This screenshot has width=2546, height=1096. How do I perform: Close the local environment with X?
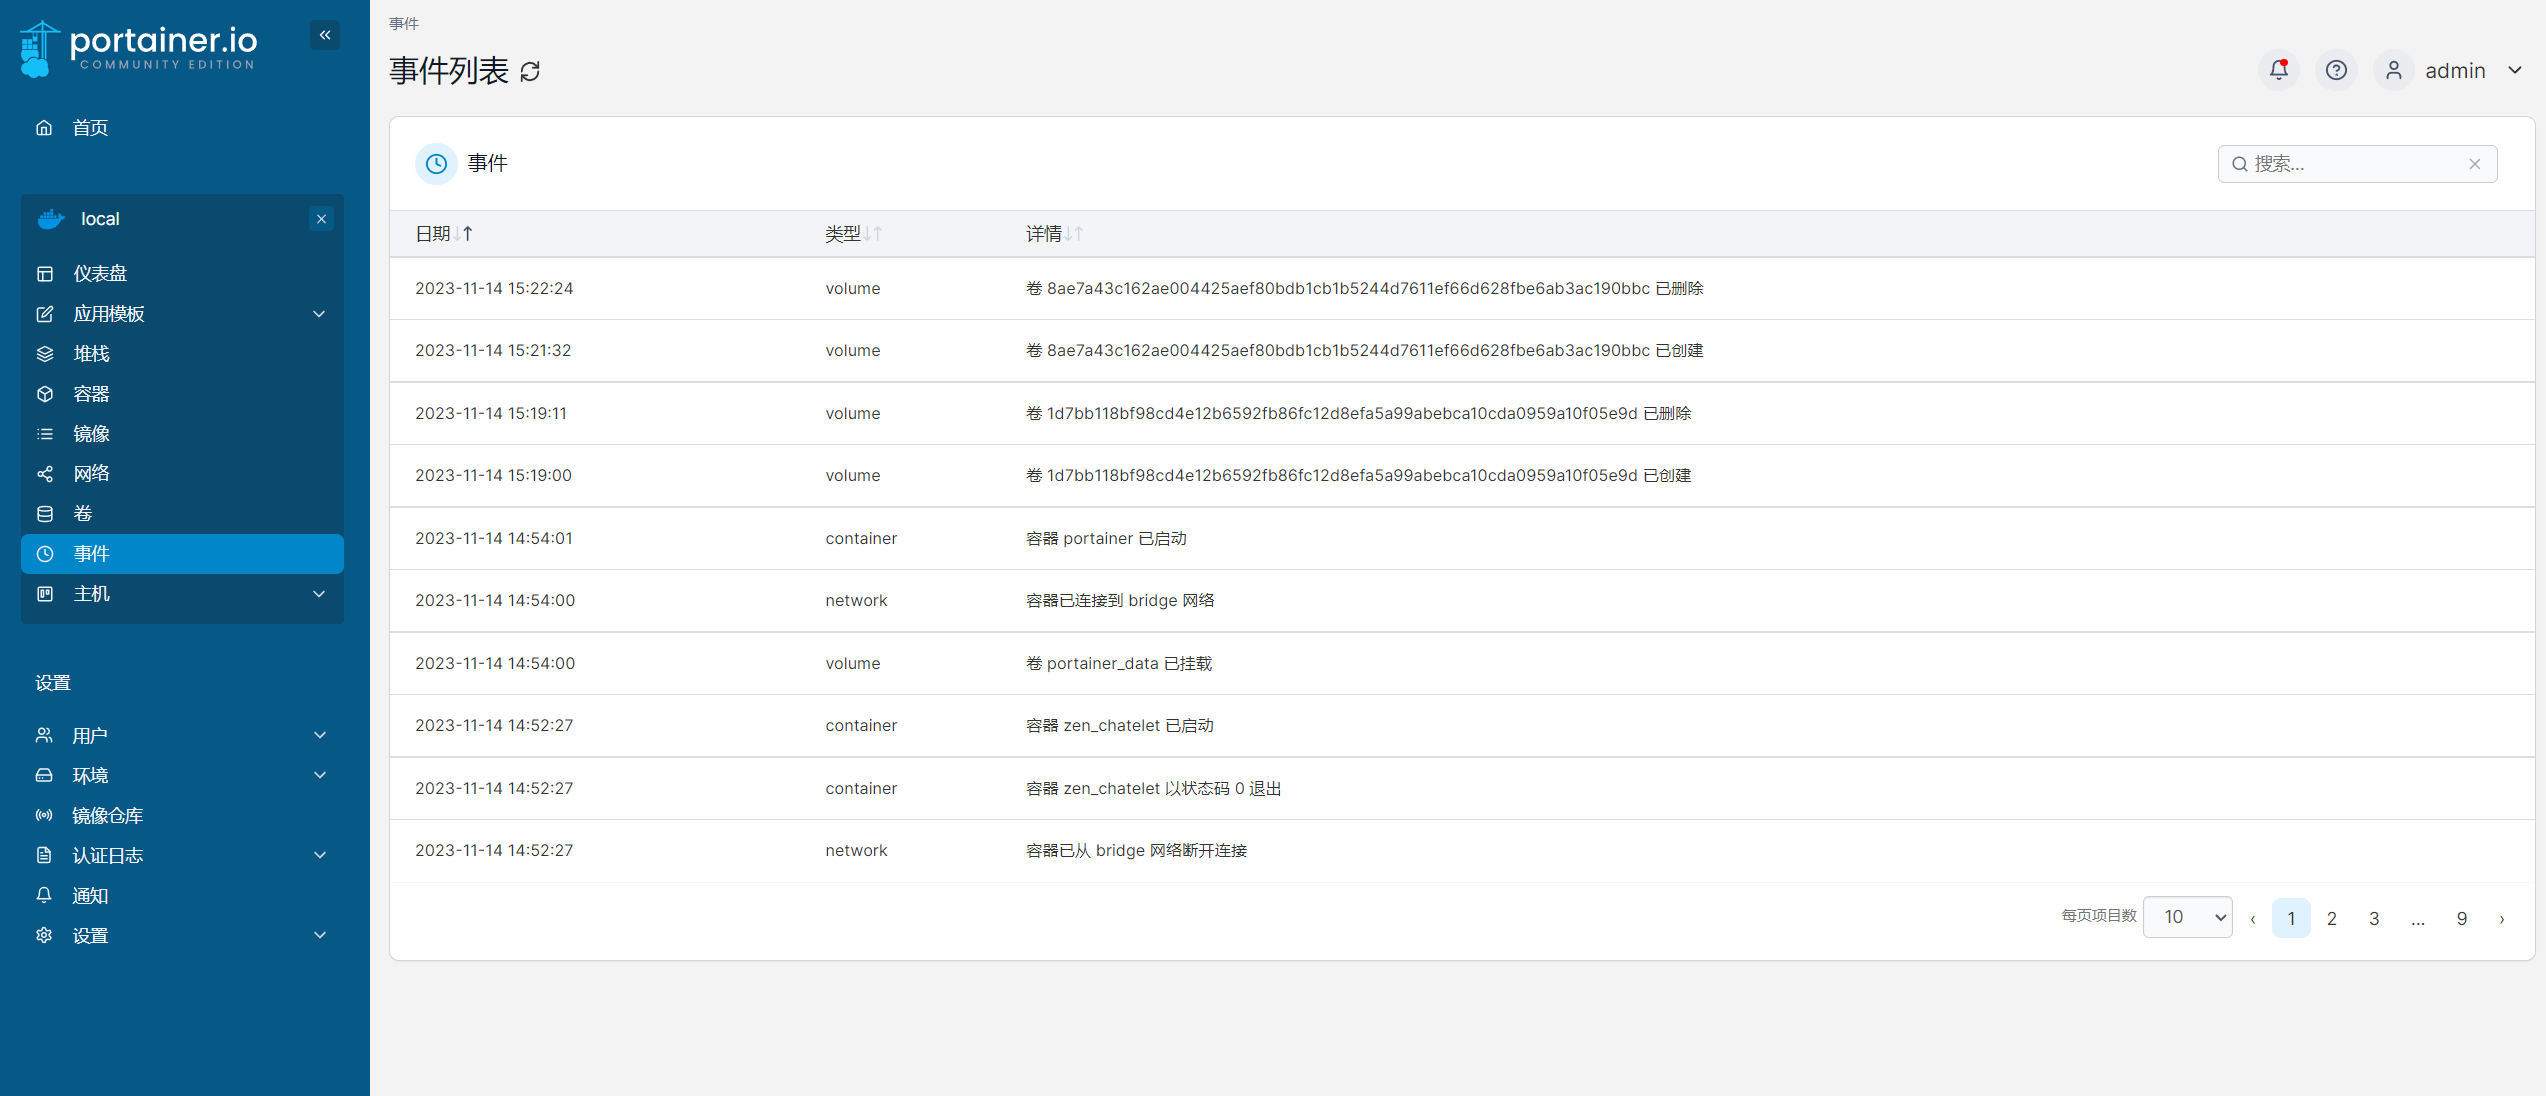tap(321, 219)
